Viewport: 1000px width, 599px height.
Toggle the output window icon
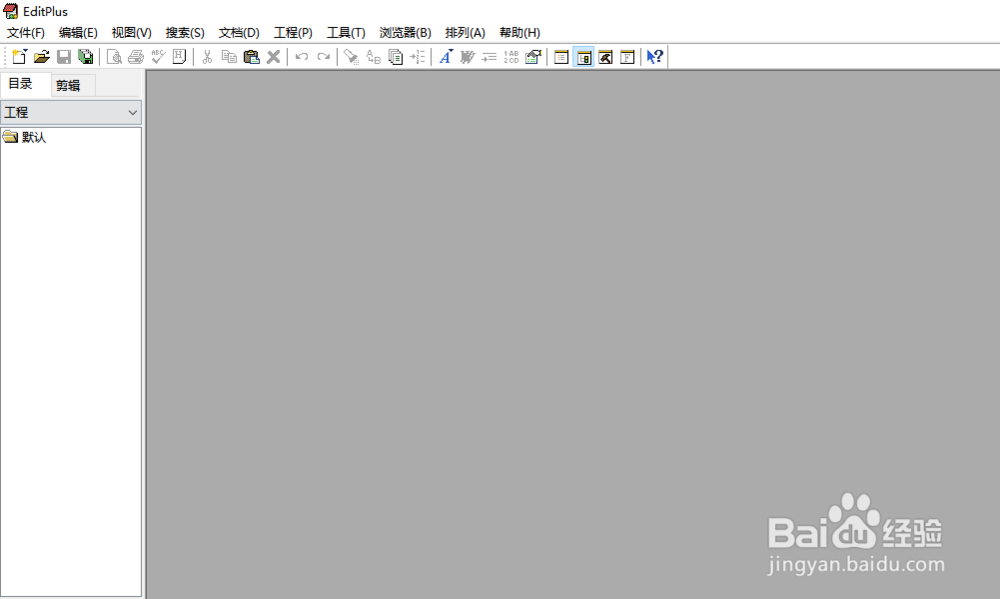pos(605,57)
